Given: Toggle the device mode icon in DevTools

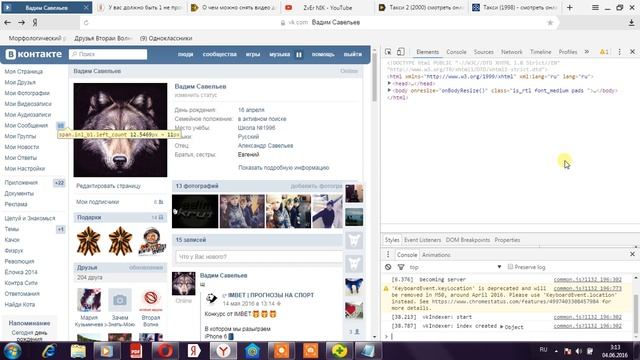Looking at the screenshot, I should [x=401, y=52].
